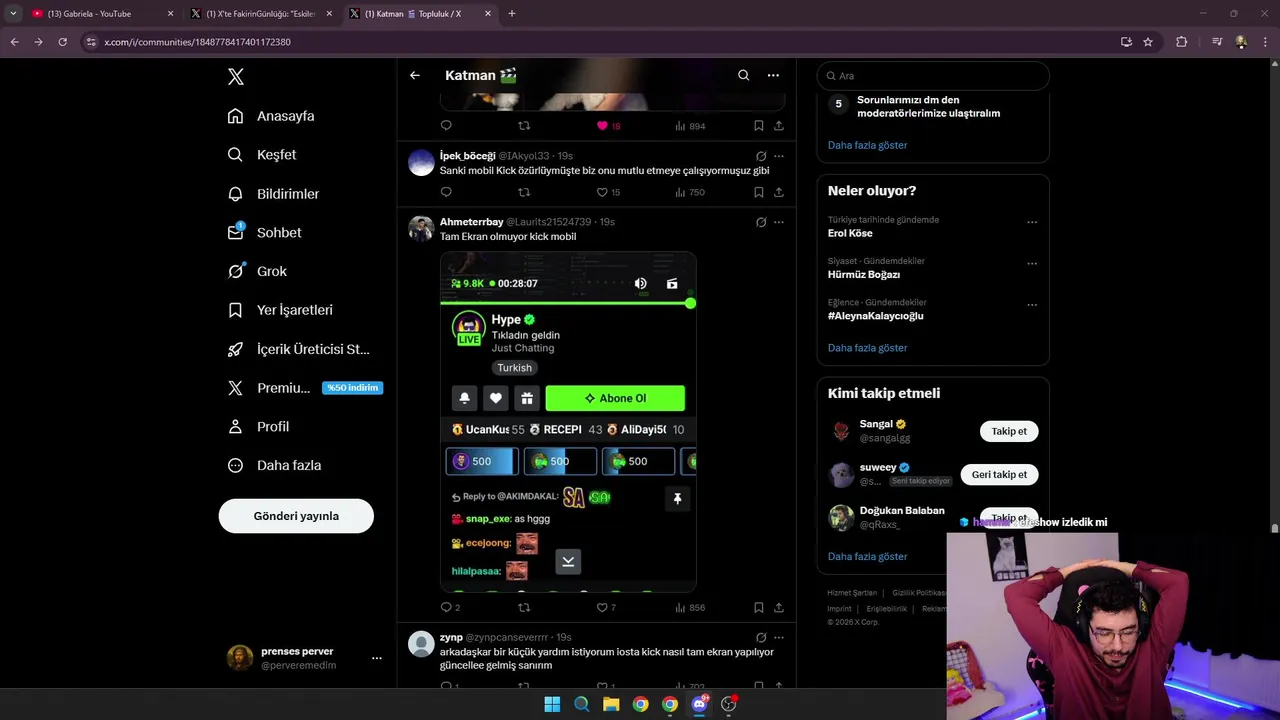This screenshot has width=1280, height=720.
Task: Click the X logo in the sidebar
Action: [236, 77]
